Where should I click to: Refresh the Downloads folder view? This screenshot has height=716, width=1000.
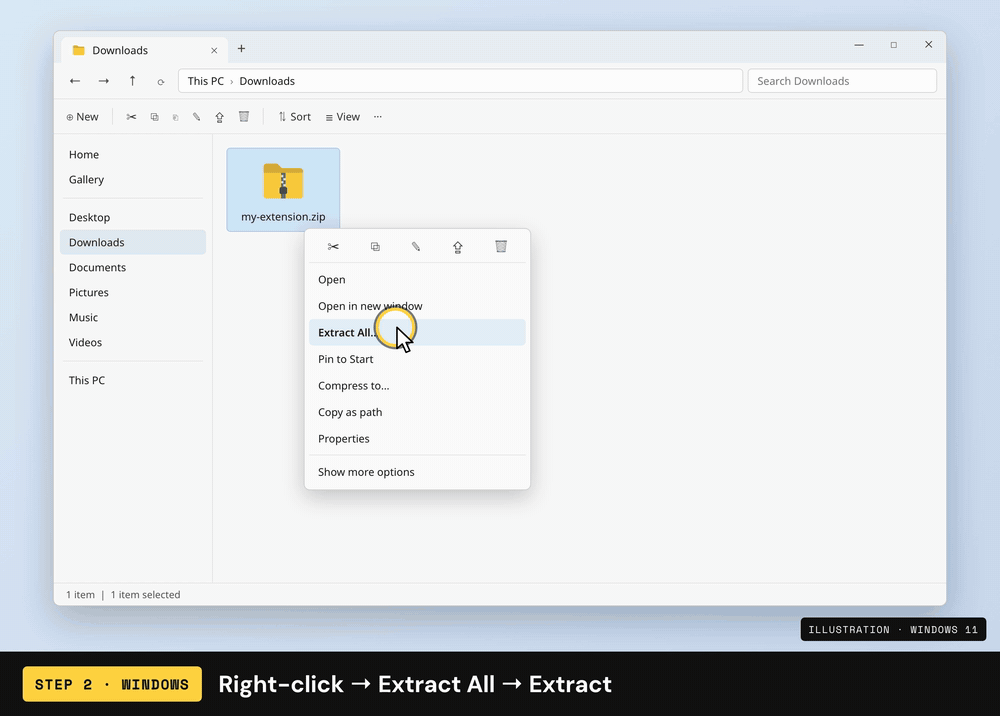click(x=161, y=82)
